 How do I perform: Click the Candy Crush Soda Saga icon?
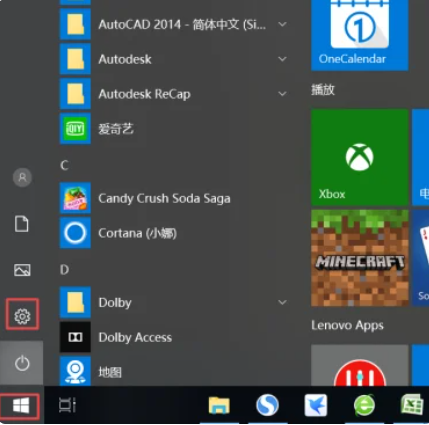75,198
